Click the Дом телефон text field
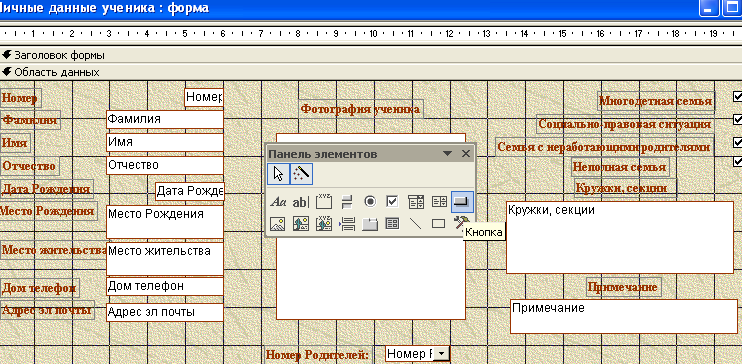742x364 pixels. 165,286
